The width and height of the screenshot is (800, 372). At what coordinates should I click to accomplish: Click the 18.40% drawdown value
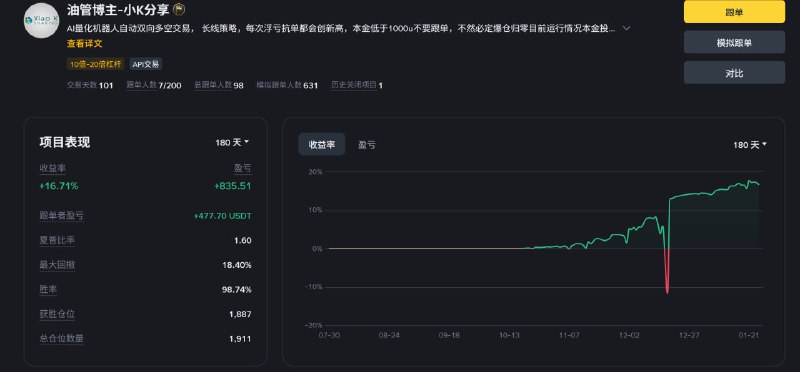tap(237, 265)
